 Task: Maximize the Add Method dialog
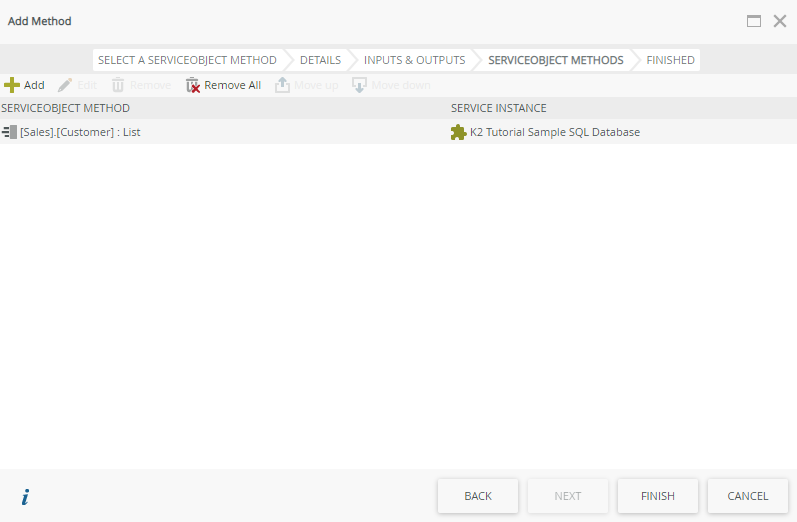[x=754, y=21]
